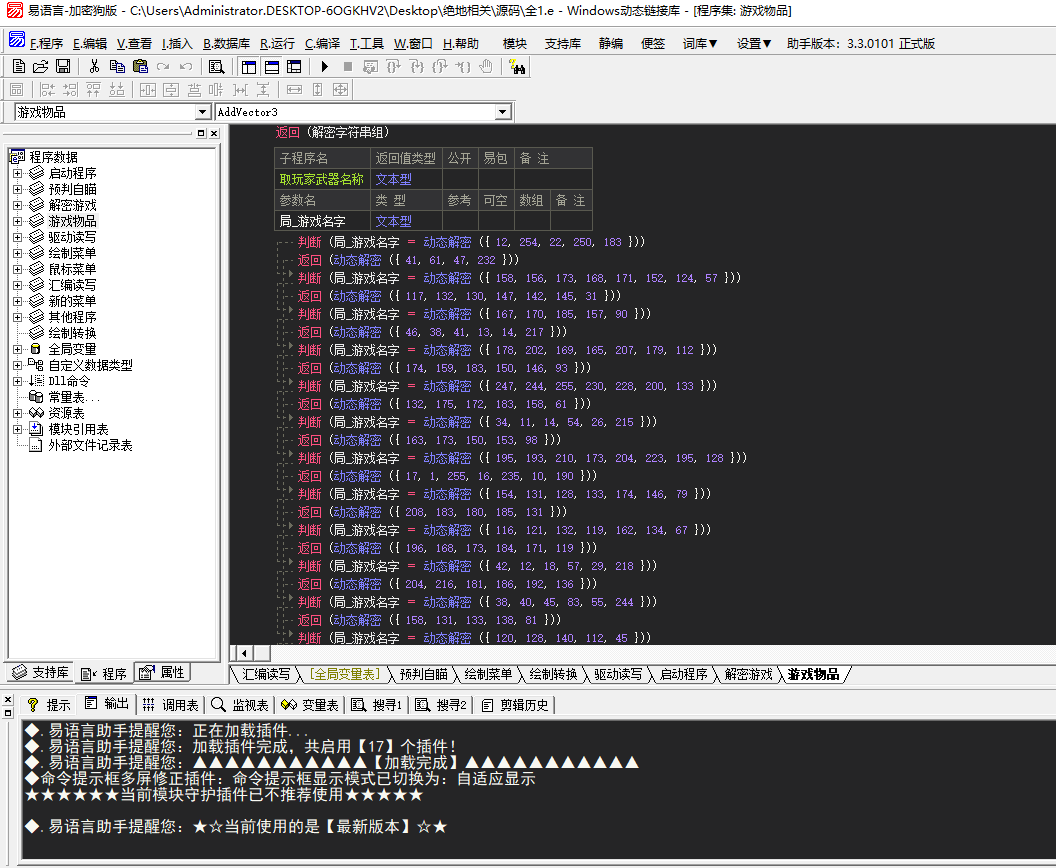The height and width of the screenshot is (868, 1056).
Task: Expand the 全局变量 tree node
Action: click(18, 349)
